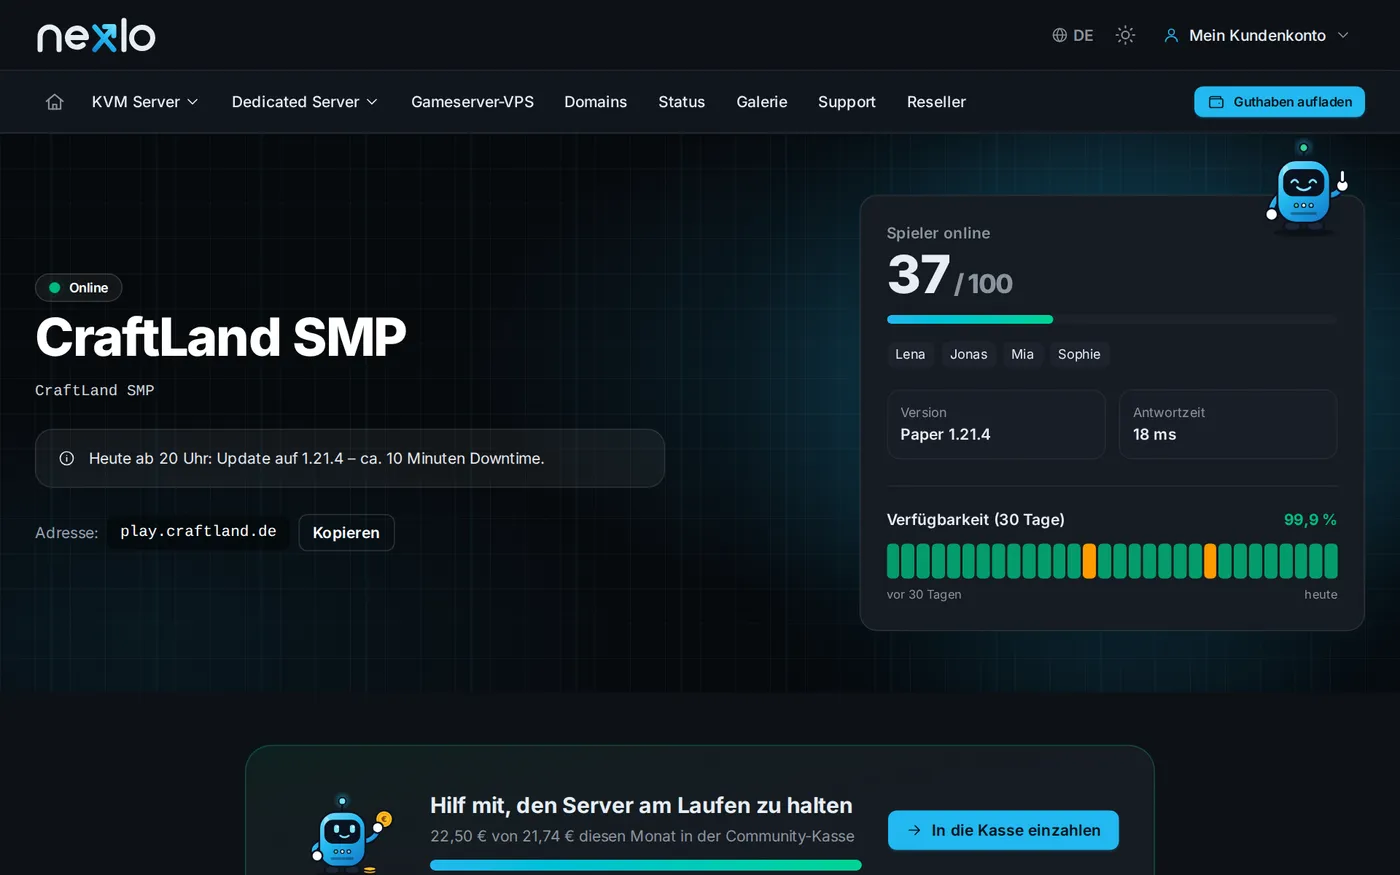Click player tag Mia

click(1022, 354)
